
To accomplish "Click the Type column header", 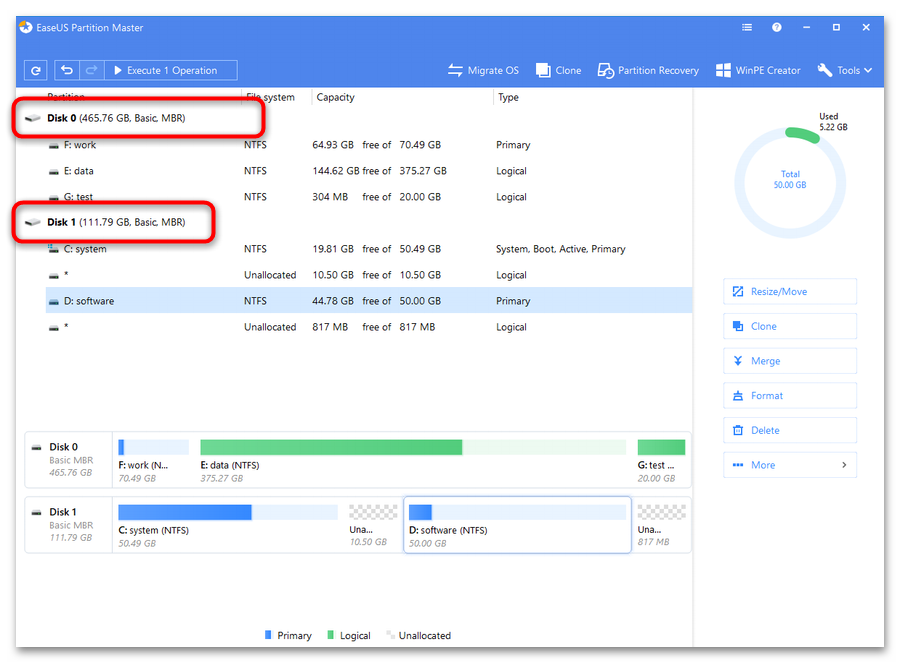I will pyautogui.click(x=508, y=98).
